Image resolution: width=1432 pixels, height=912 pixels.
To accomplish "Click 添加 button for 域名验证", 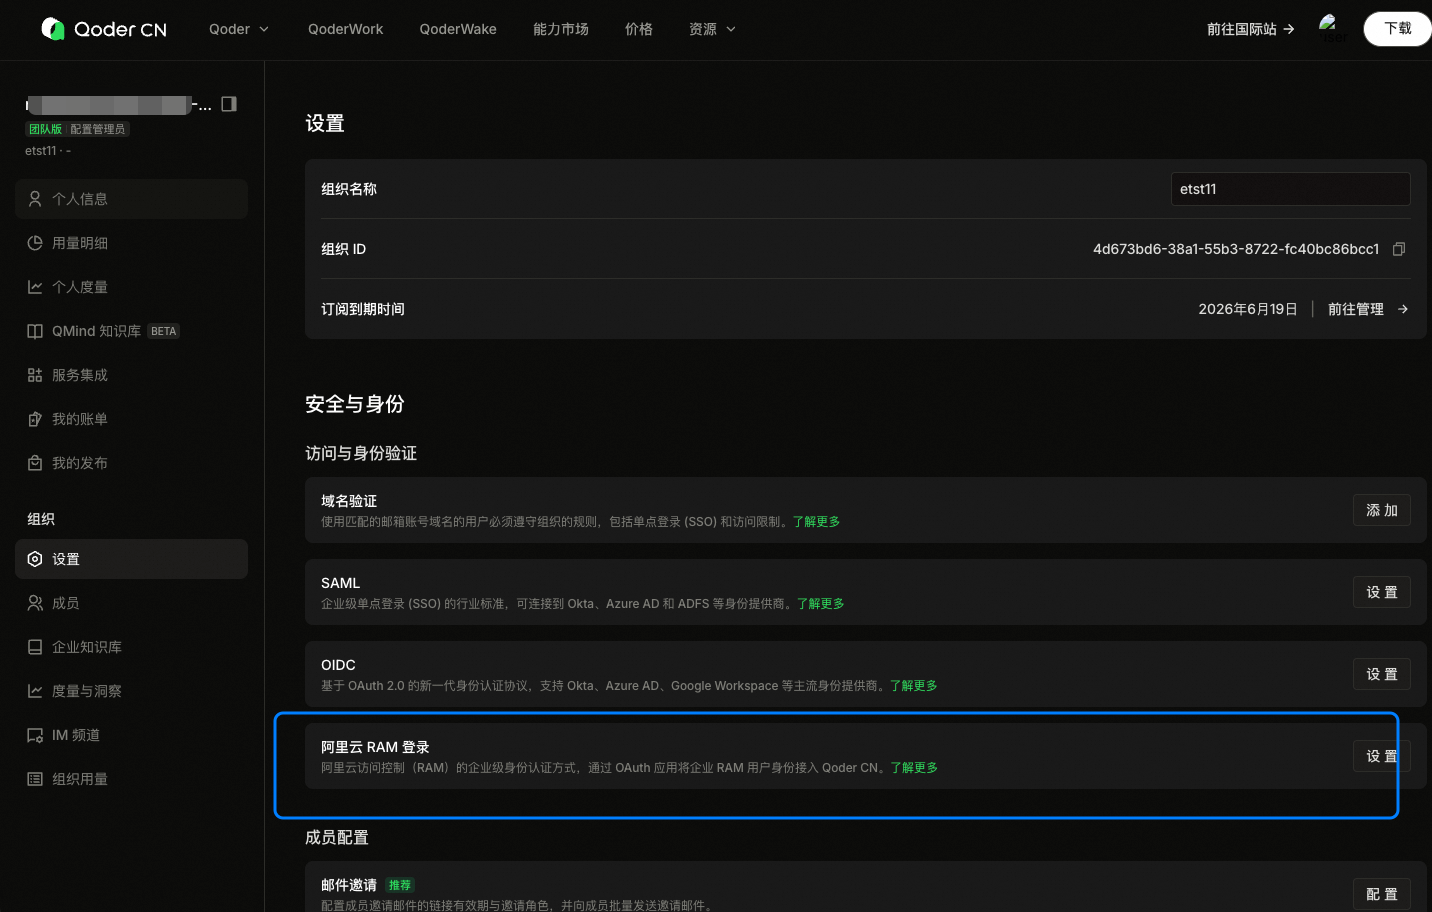I will pos(1382,510).
